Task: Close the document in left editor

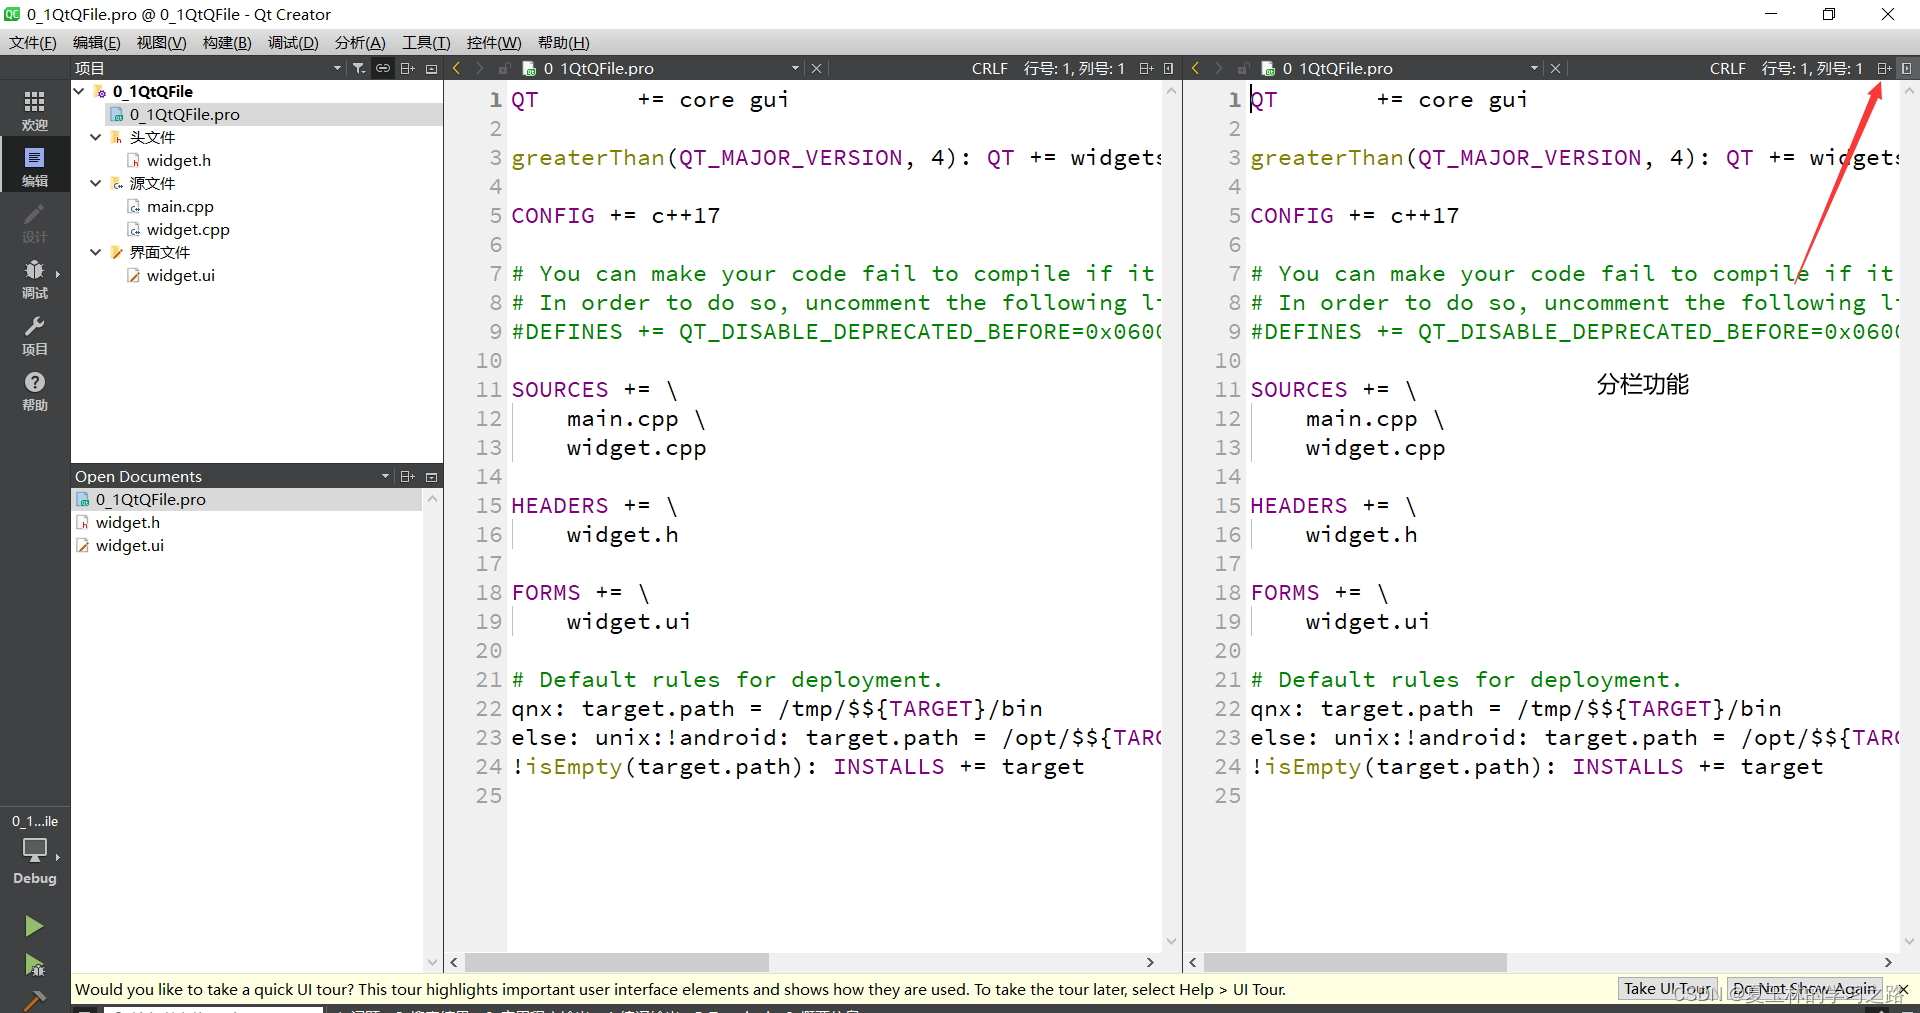Action: (x=817, y=68)
